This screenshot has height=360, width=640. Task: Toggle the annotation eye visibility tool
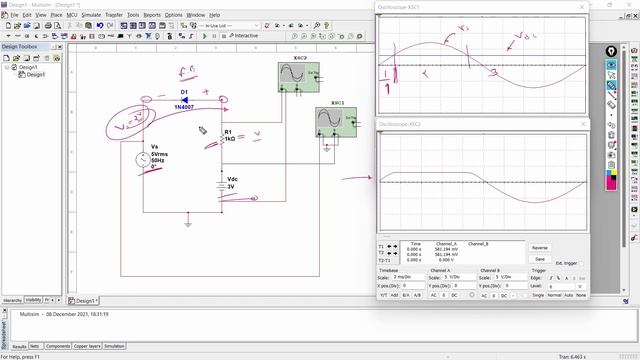[611, 64]
